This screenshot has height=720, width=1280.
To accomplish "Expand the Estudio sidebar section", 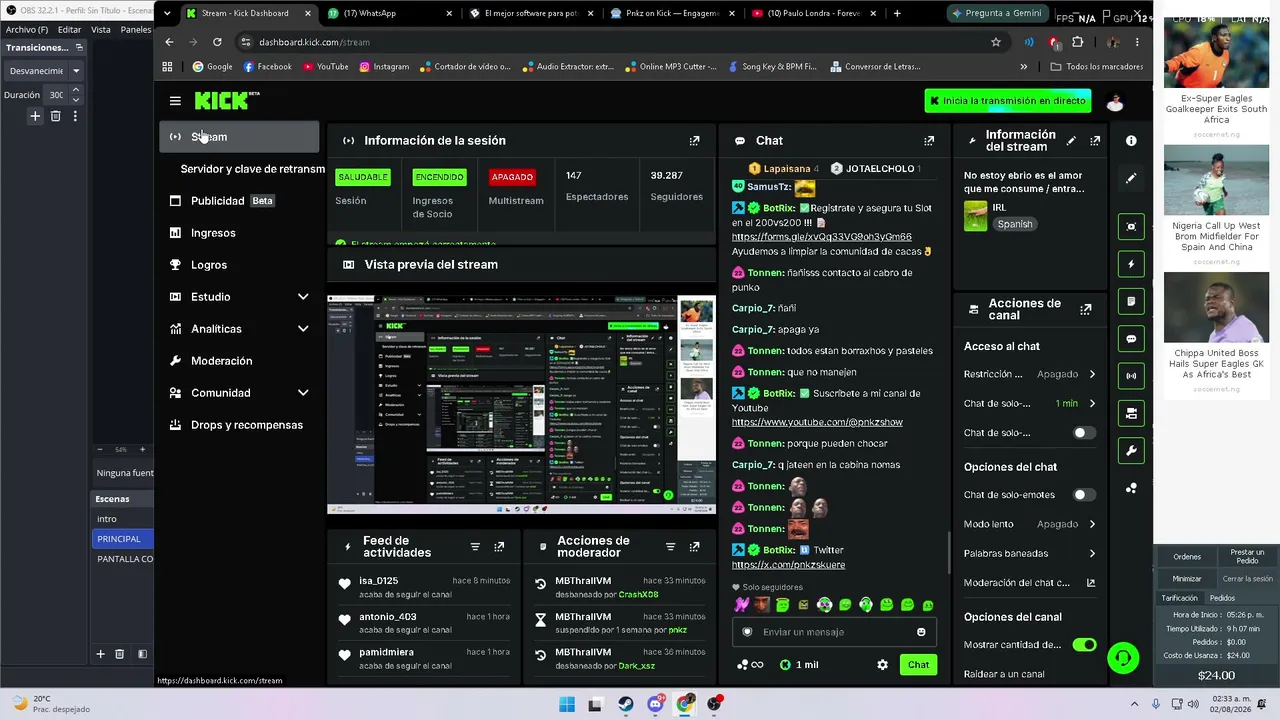I will click(x=303, y=297).
